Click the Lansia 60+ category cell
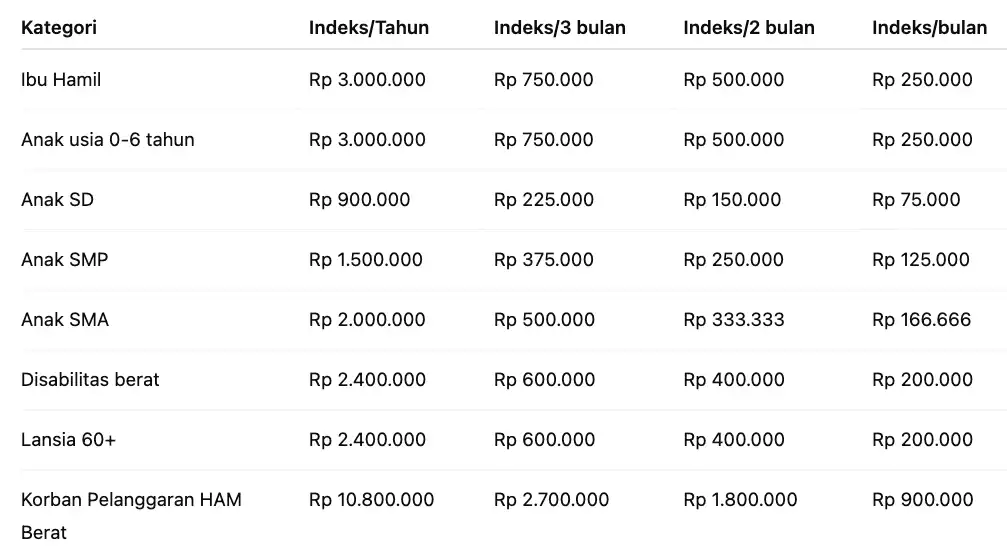The image size is (1007, 548). 68,440
